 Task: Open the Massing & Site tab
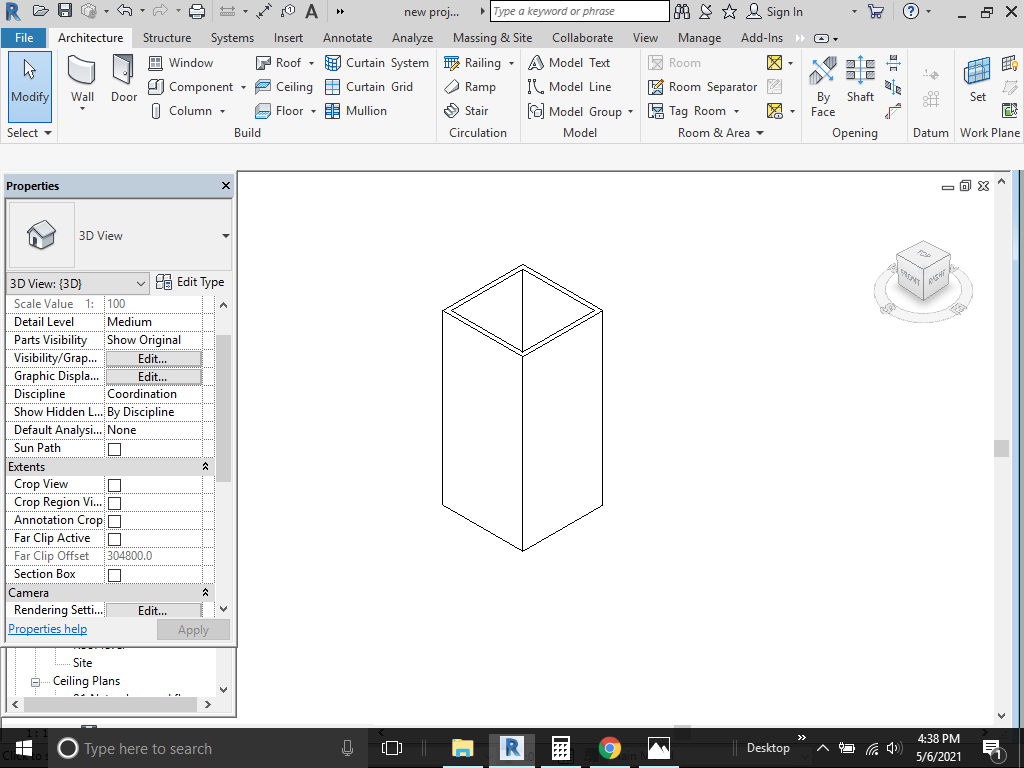(492, 38)
